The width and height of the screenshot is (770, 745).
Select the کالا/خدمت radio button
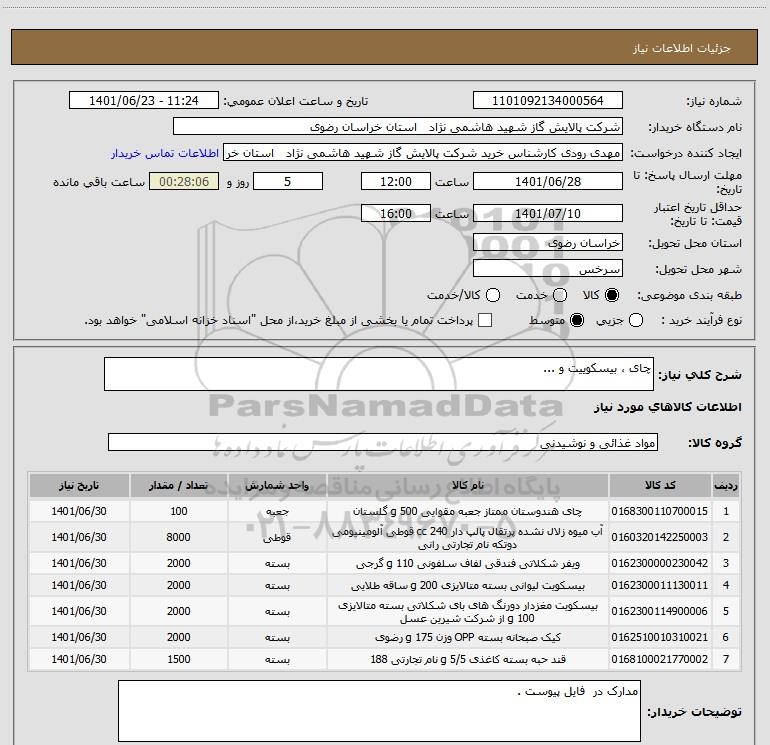(493, 295)
